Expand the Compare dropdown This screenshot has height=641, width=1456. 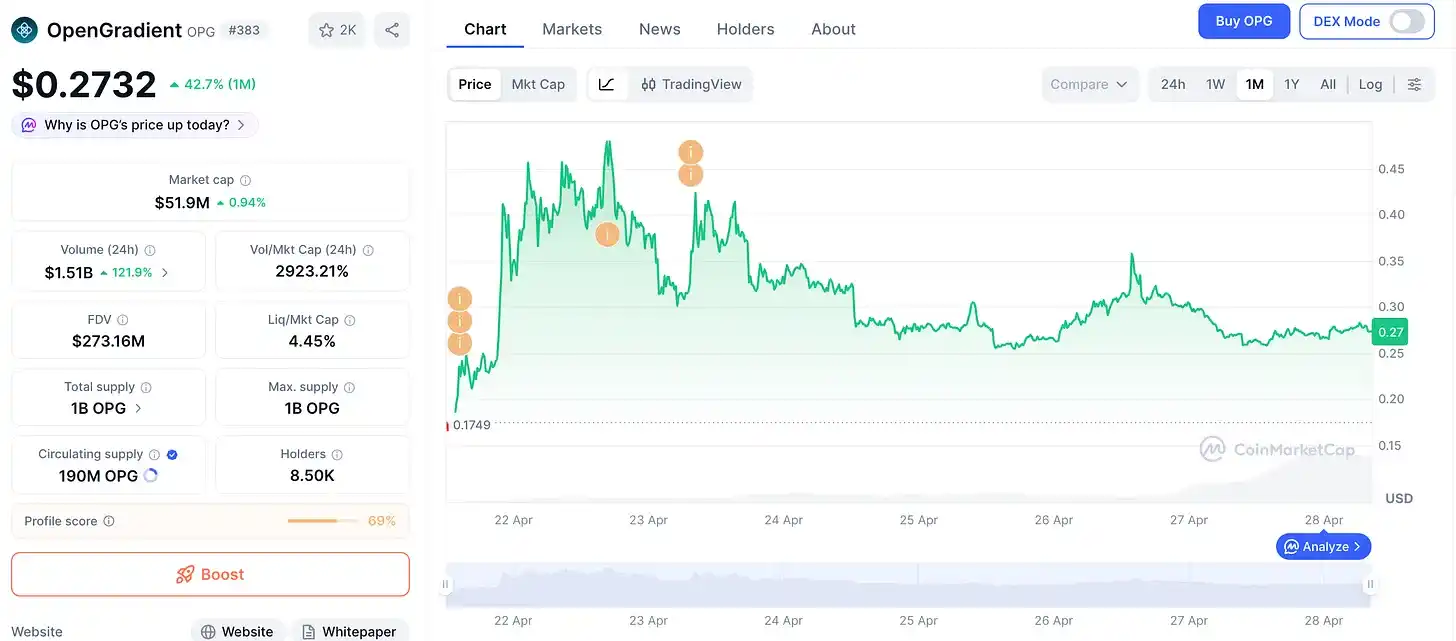coord(1089,85)
